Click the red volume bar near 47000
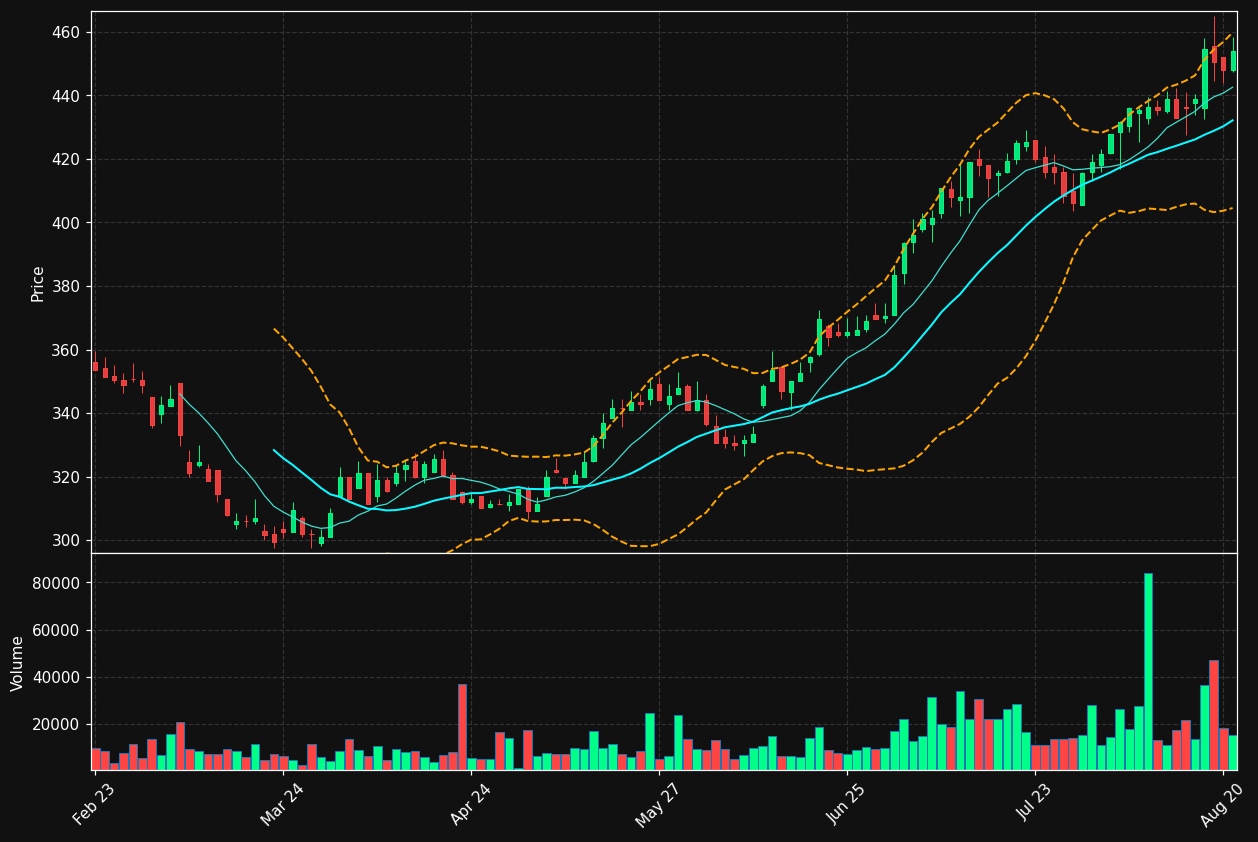 click(1214, 715)
